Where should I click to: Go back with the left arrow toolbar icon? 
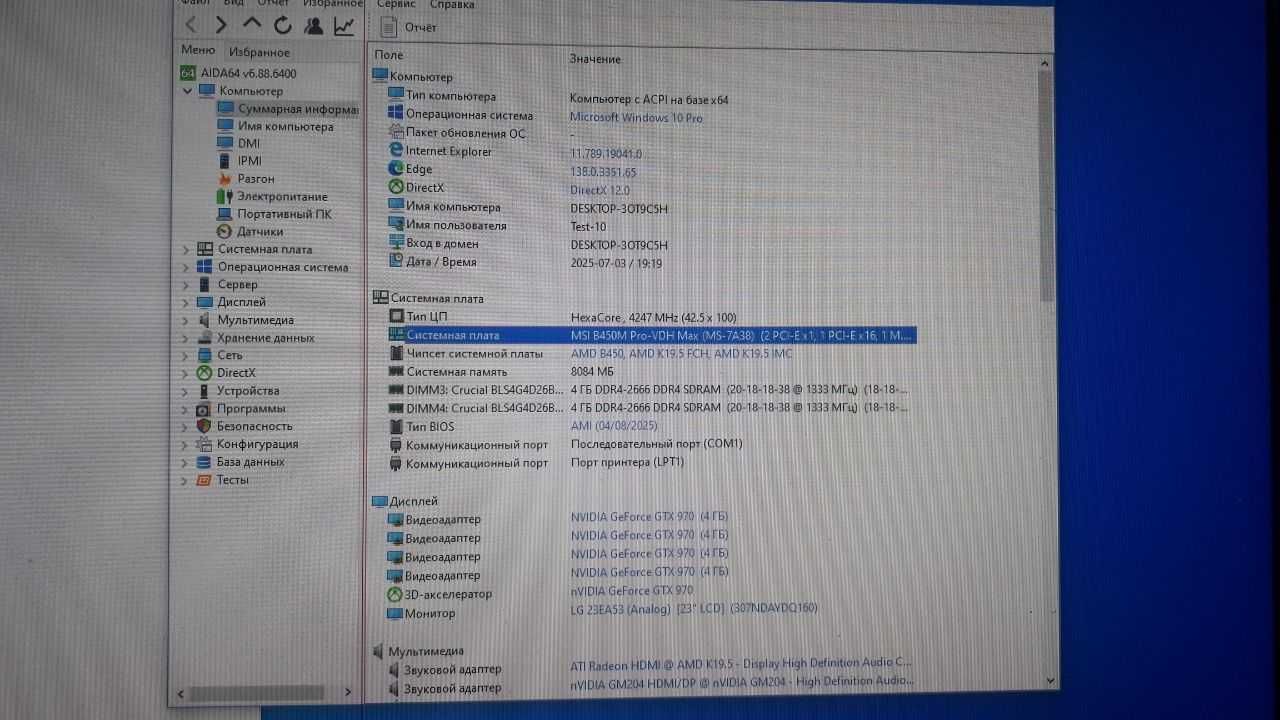point(192,26)
